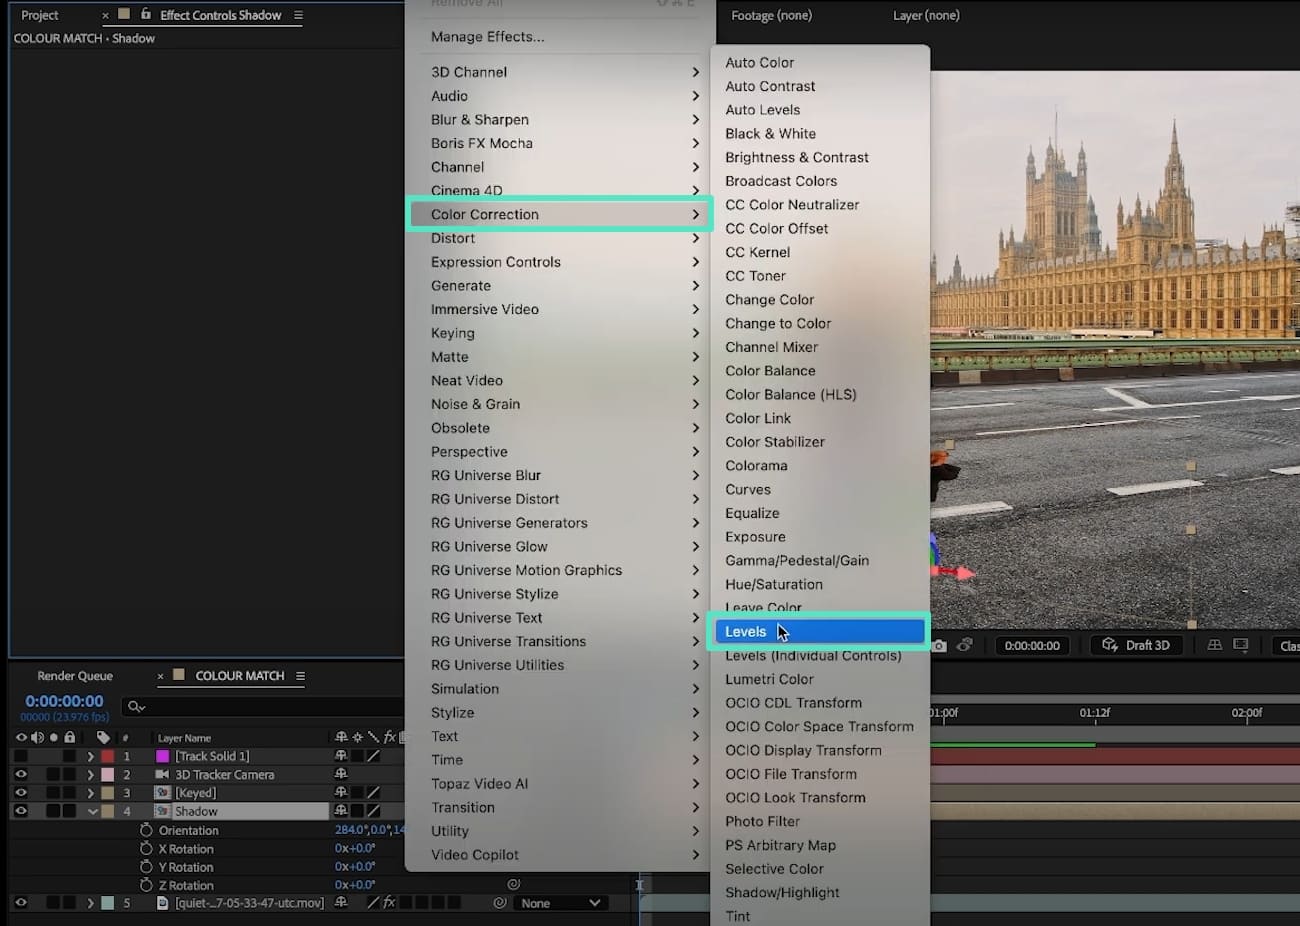Click the 01:12f mark on time ruler
This screenshot has width=1300, height=926.
(x=1095, y=713)
